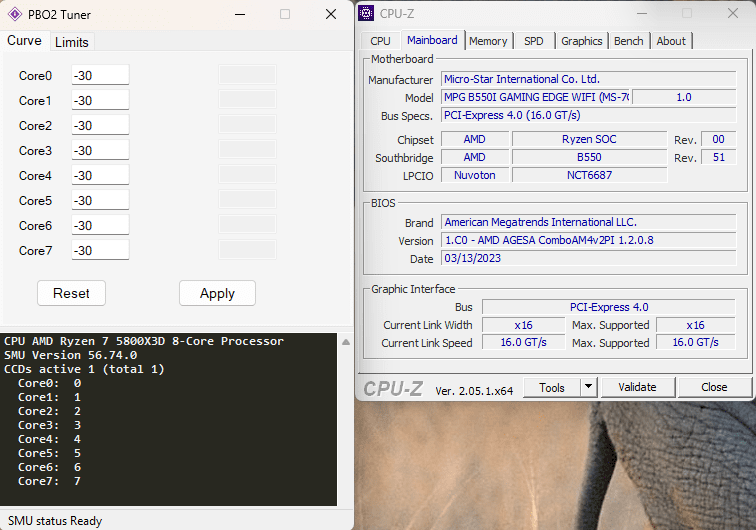The height and width of the screenshot is (530, 756).
Task: Click the BIOS Date 03/13/2023 value
Action: point(589,258)
